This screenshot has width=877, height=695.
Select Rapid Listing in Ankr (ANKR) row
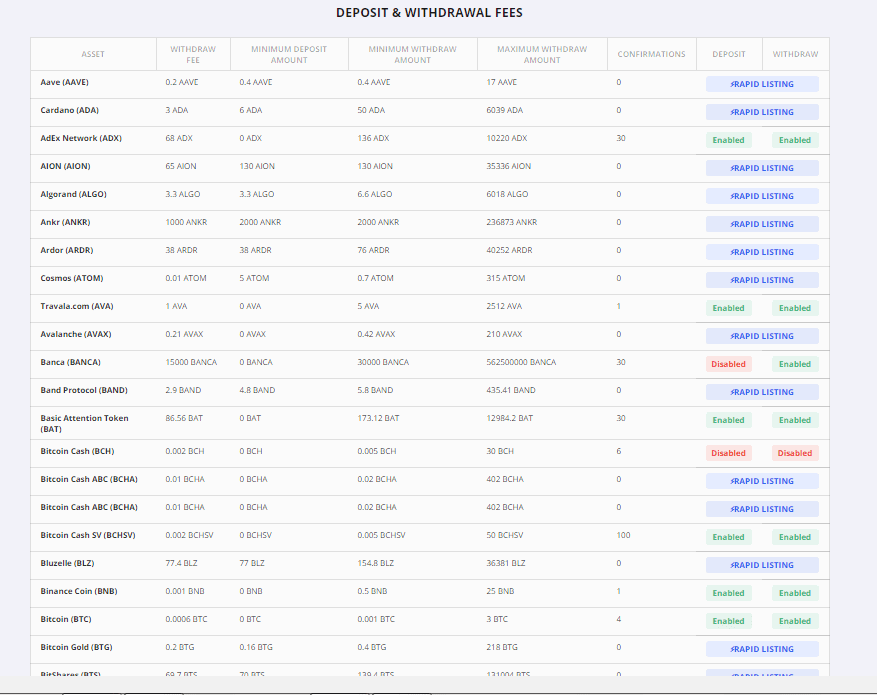click(762, 224)
